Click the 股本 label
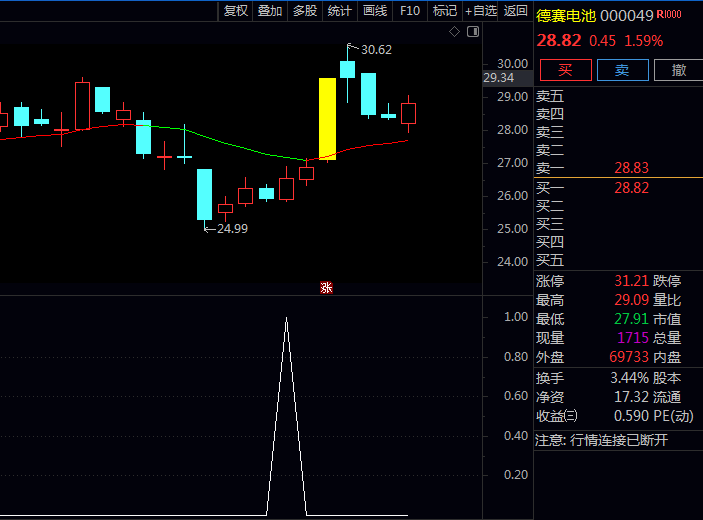The width and height of the screenshot is (703, 520). pos(667,378)
